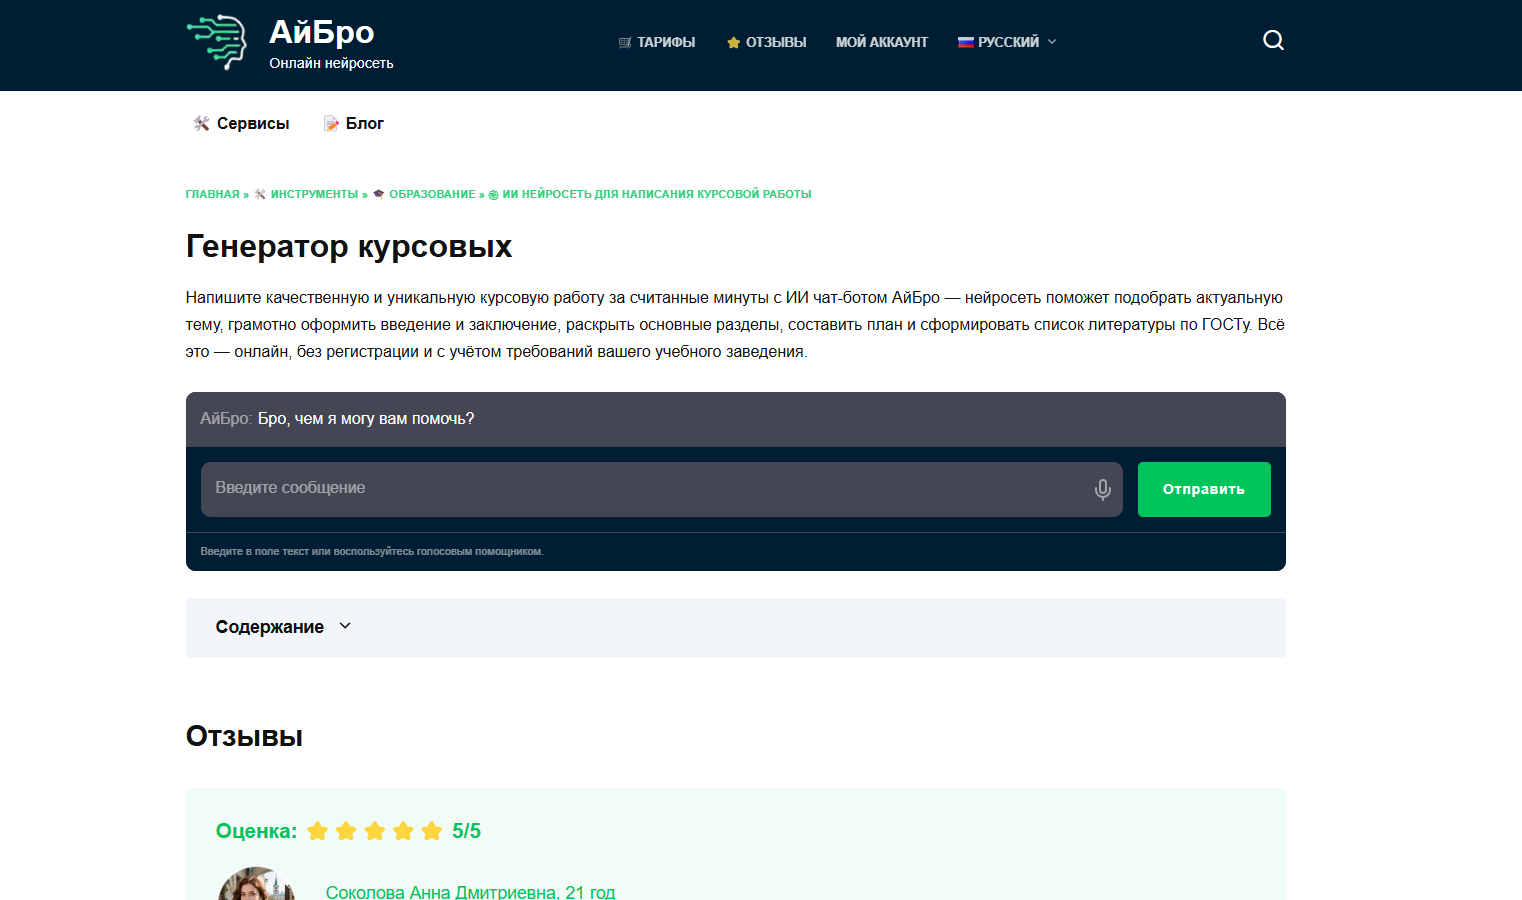This screenshot has width=1522, height=900.
Task: Click the fifth rating star
Action: [432, 831]
